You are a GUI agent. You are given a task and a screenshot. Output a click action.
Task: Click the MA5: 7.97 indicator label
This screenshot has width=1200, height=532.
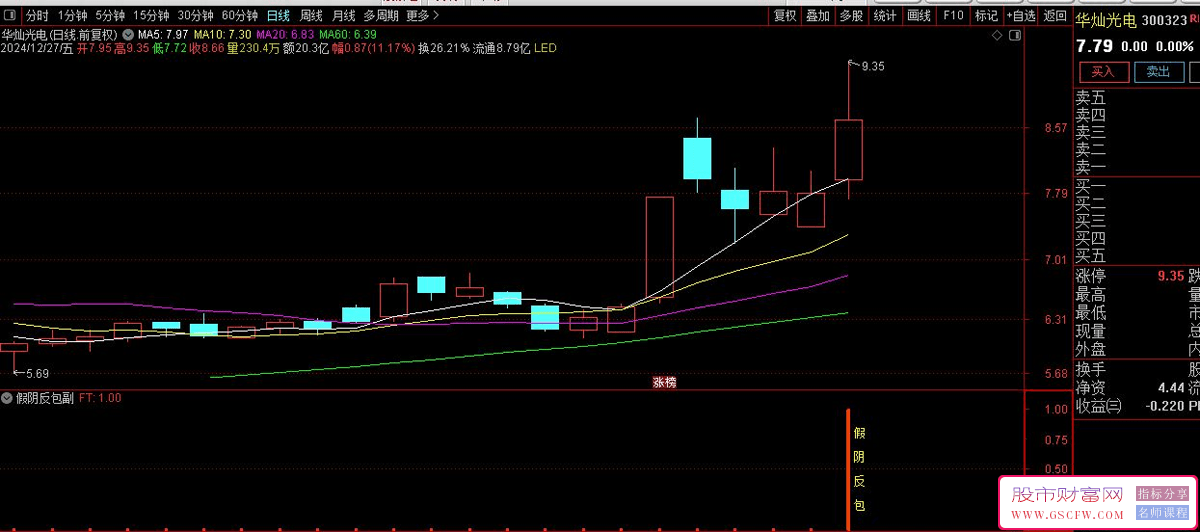click(x=163, y=34)
